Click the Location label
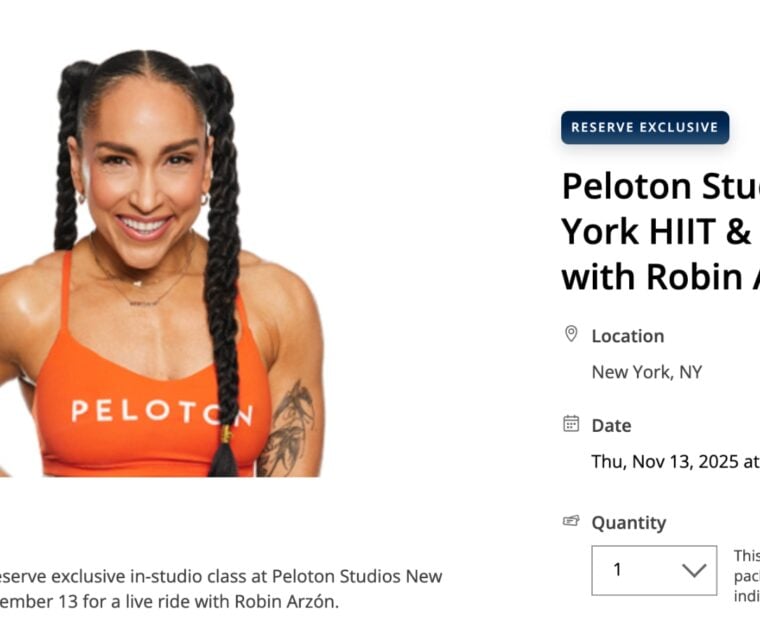 (628, 336)
